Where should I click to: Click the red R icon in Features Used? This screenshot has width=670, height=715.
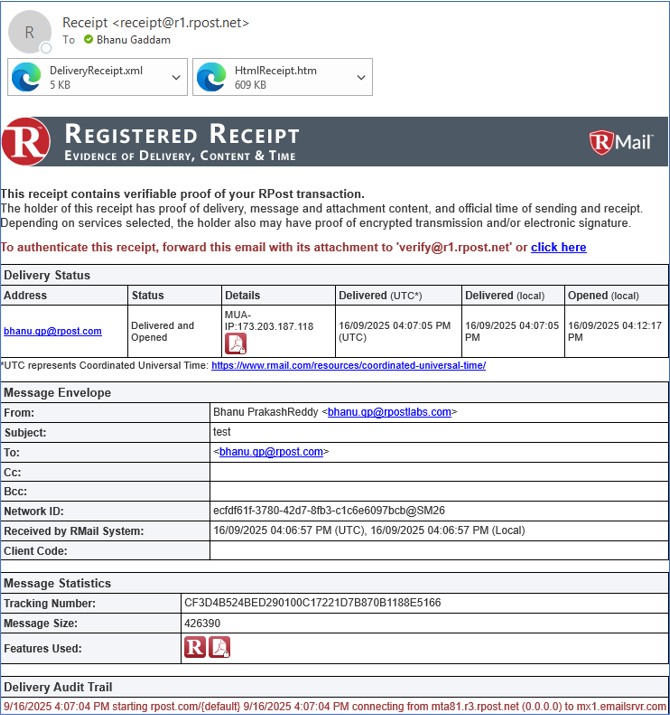[x=194, y=648]
